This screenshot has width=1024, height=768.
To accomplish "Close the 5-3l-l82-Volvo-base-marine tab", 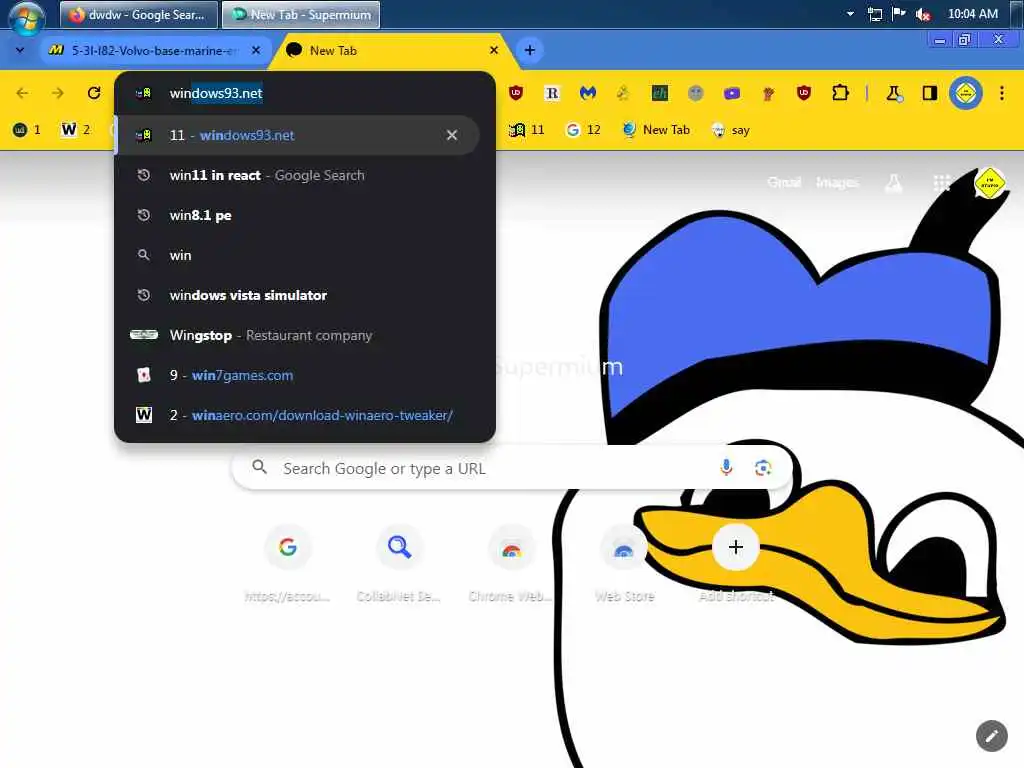I will coord(256,50).
